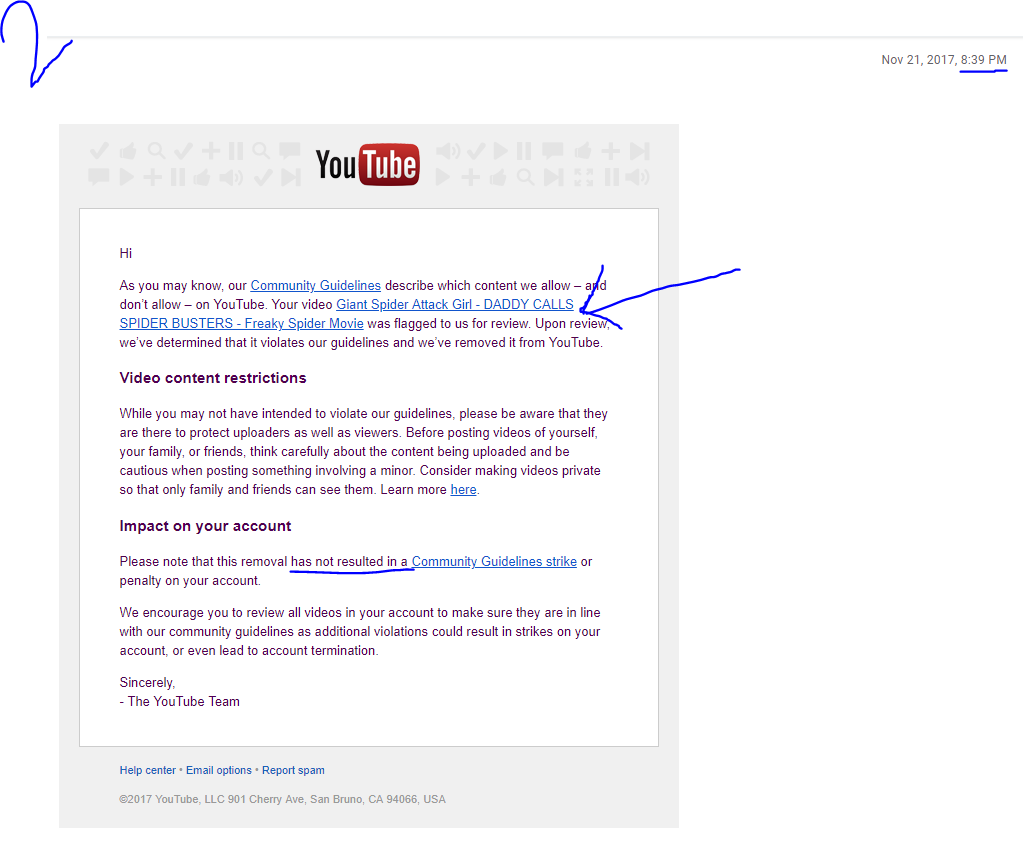Open Email options in the footer
Screen dimensions: 1023x842
tap(219, 770)
